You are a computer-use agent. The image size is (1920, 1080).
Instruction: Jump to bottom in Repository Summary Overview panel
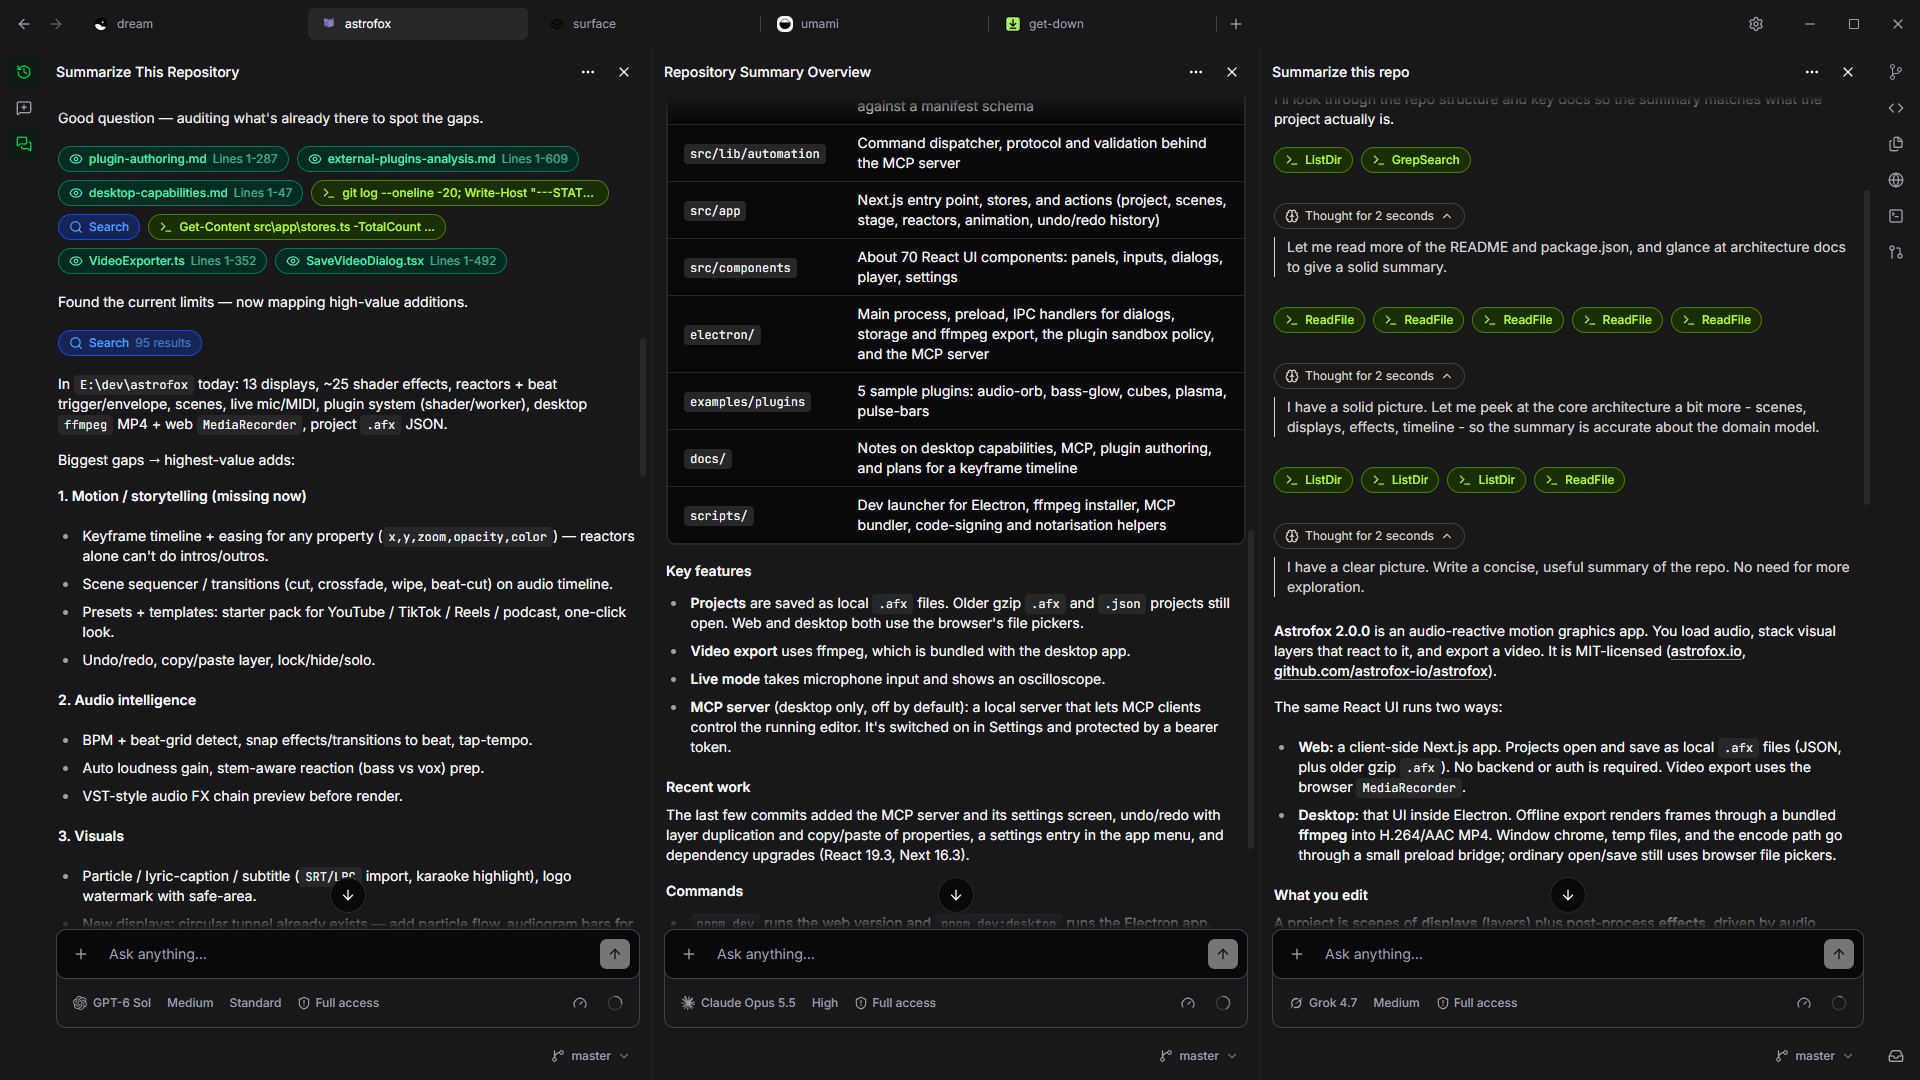(x=956, y=895)
